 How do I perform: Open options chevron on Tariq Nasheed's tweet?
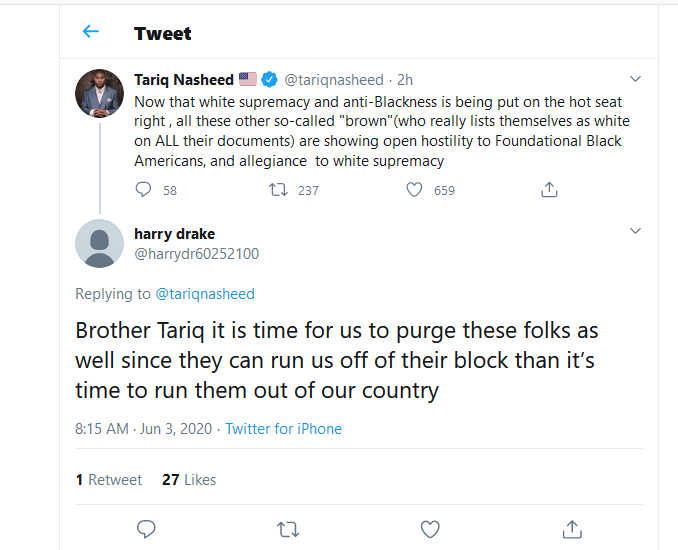point(635,79)
